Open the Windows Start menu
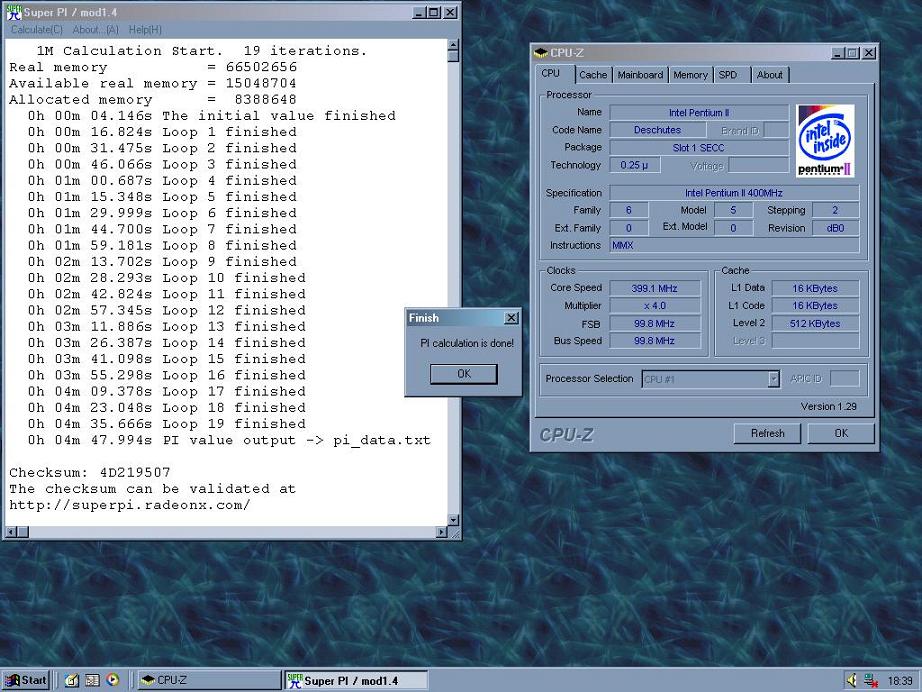This screenshot has width=922, height=692. click(x=26, y=680)
